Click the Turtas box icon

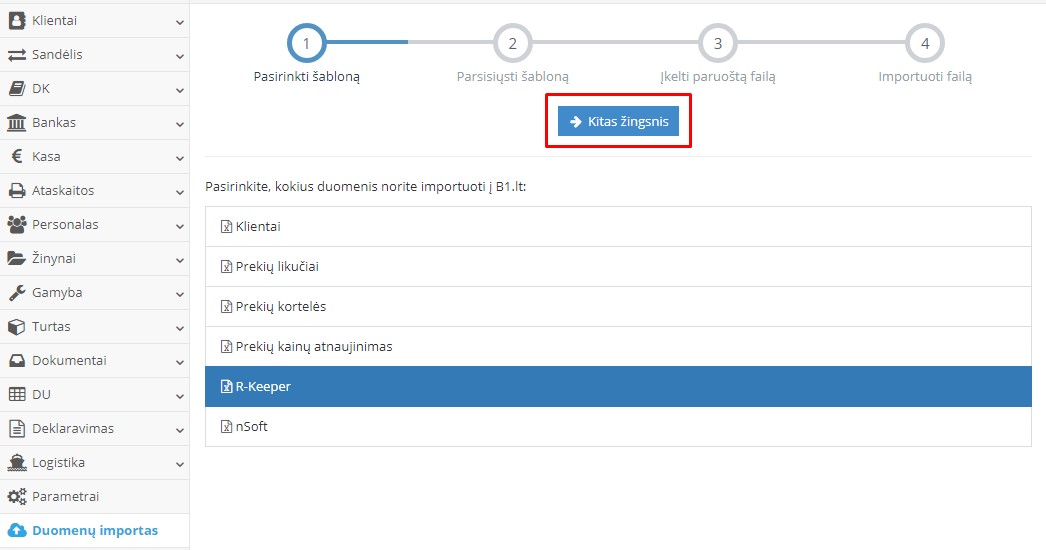pos(17,327)
